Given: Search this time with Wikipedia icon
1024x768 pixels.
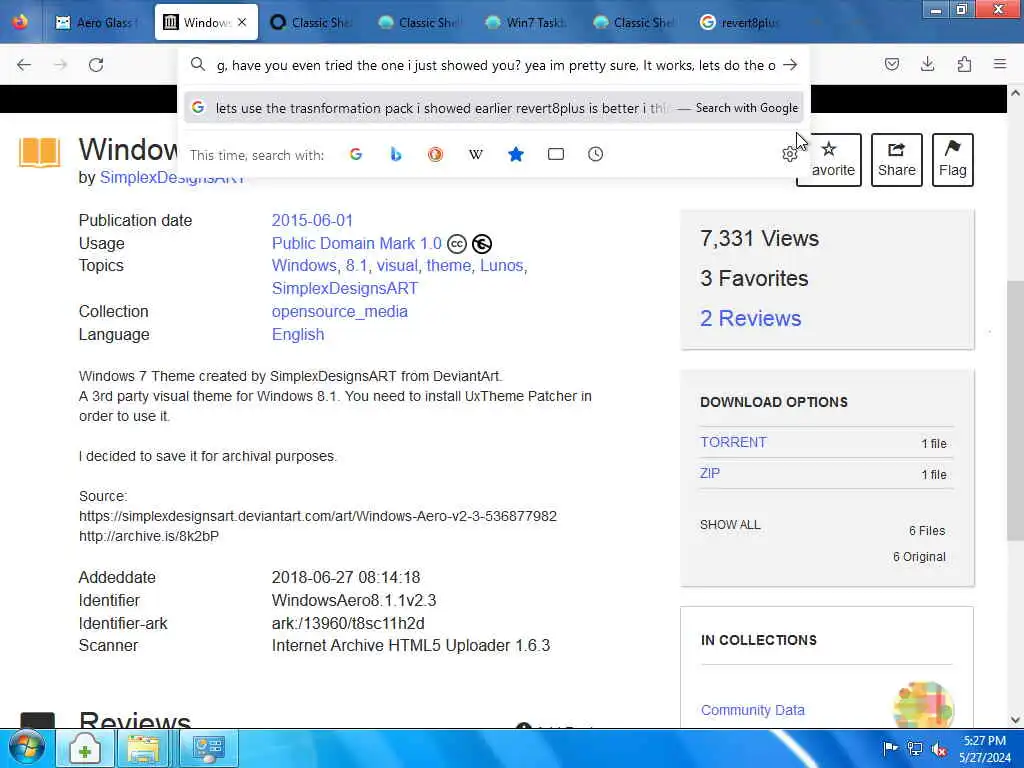Looking at the screenshot, I should [475, 154].
